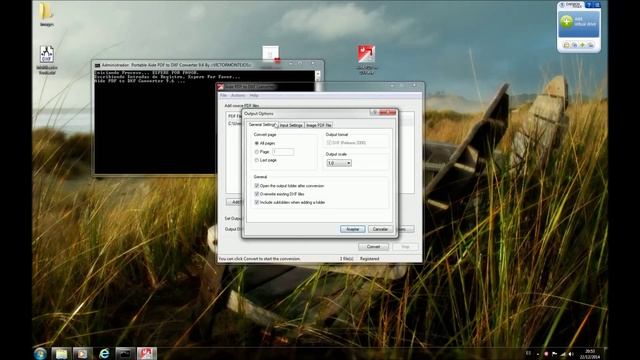Click the Stop button in converter window
This screenshot has width=640, height=360.
click(x=405, y=247)
